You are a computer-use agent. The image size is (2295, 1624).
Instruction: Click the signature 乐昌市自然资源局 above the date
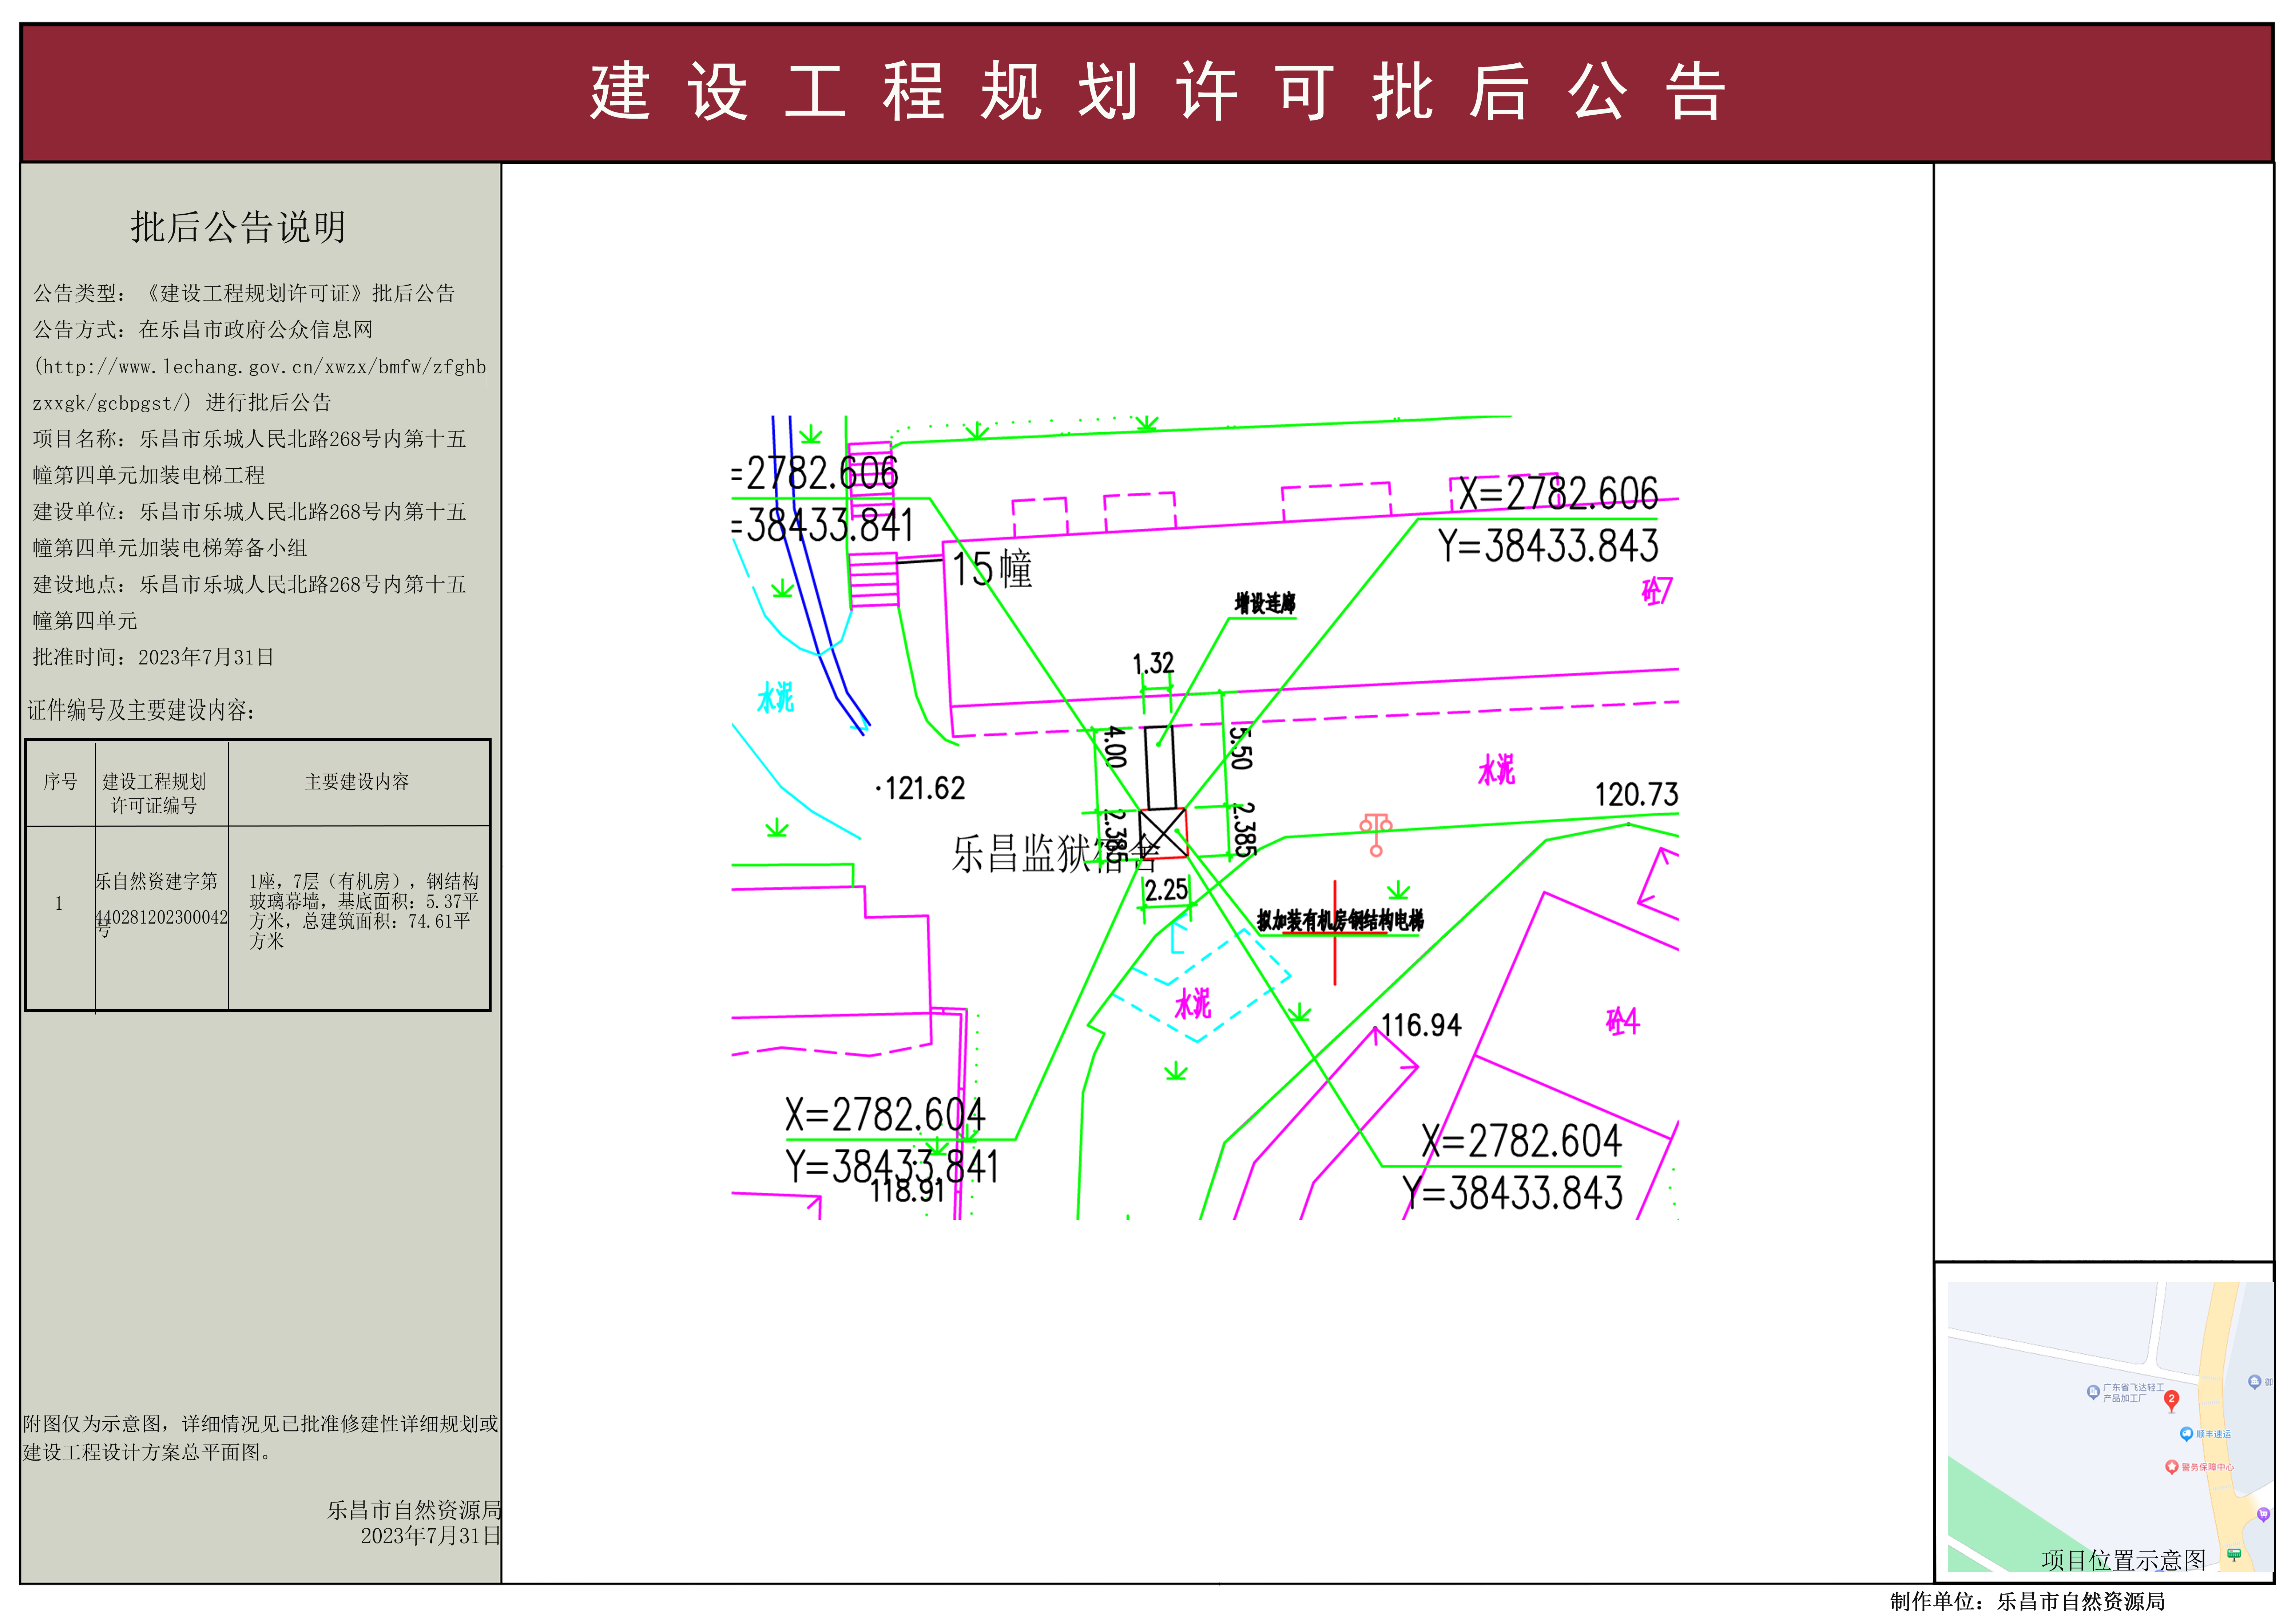pos(414,1510)
